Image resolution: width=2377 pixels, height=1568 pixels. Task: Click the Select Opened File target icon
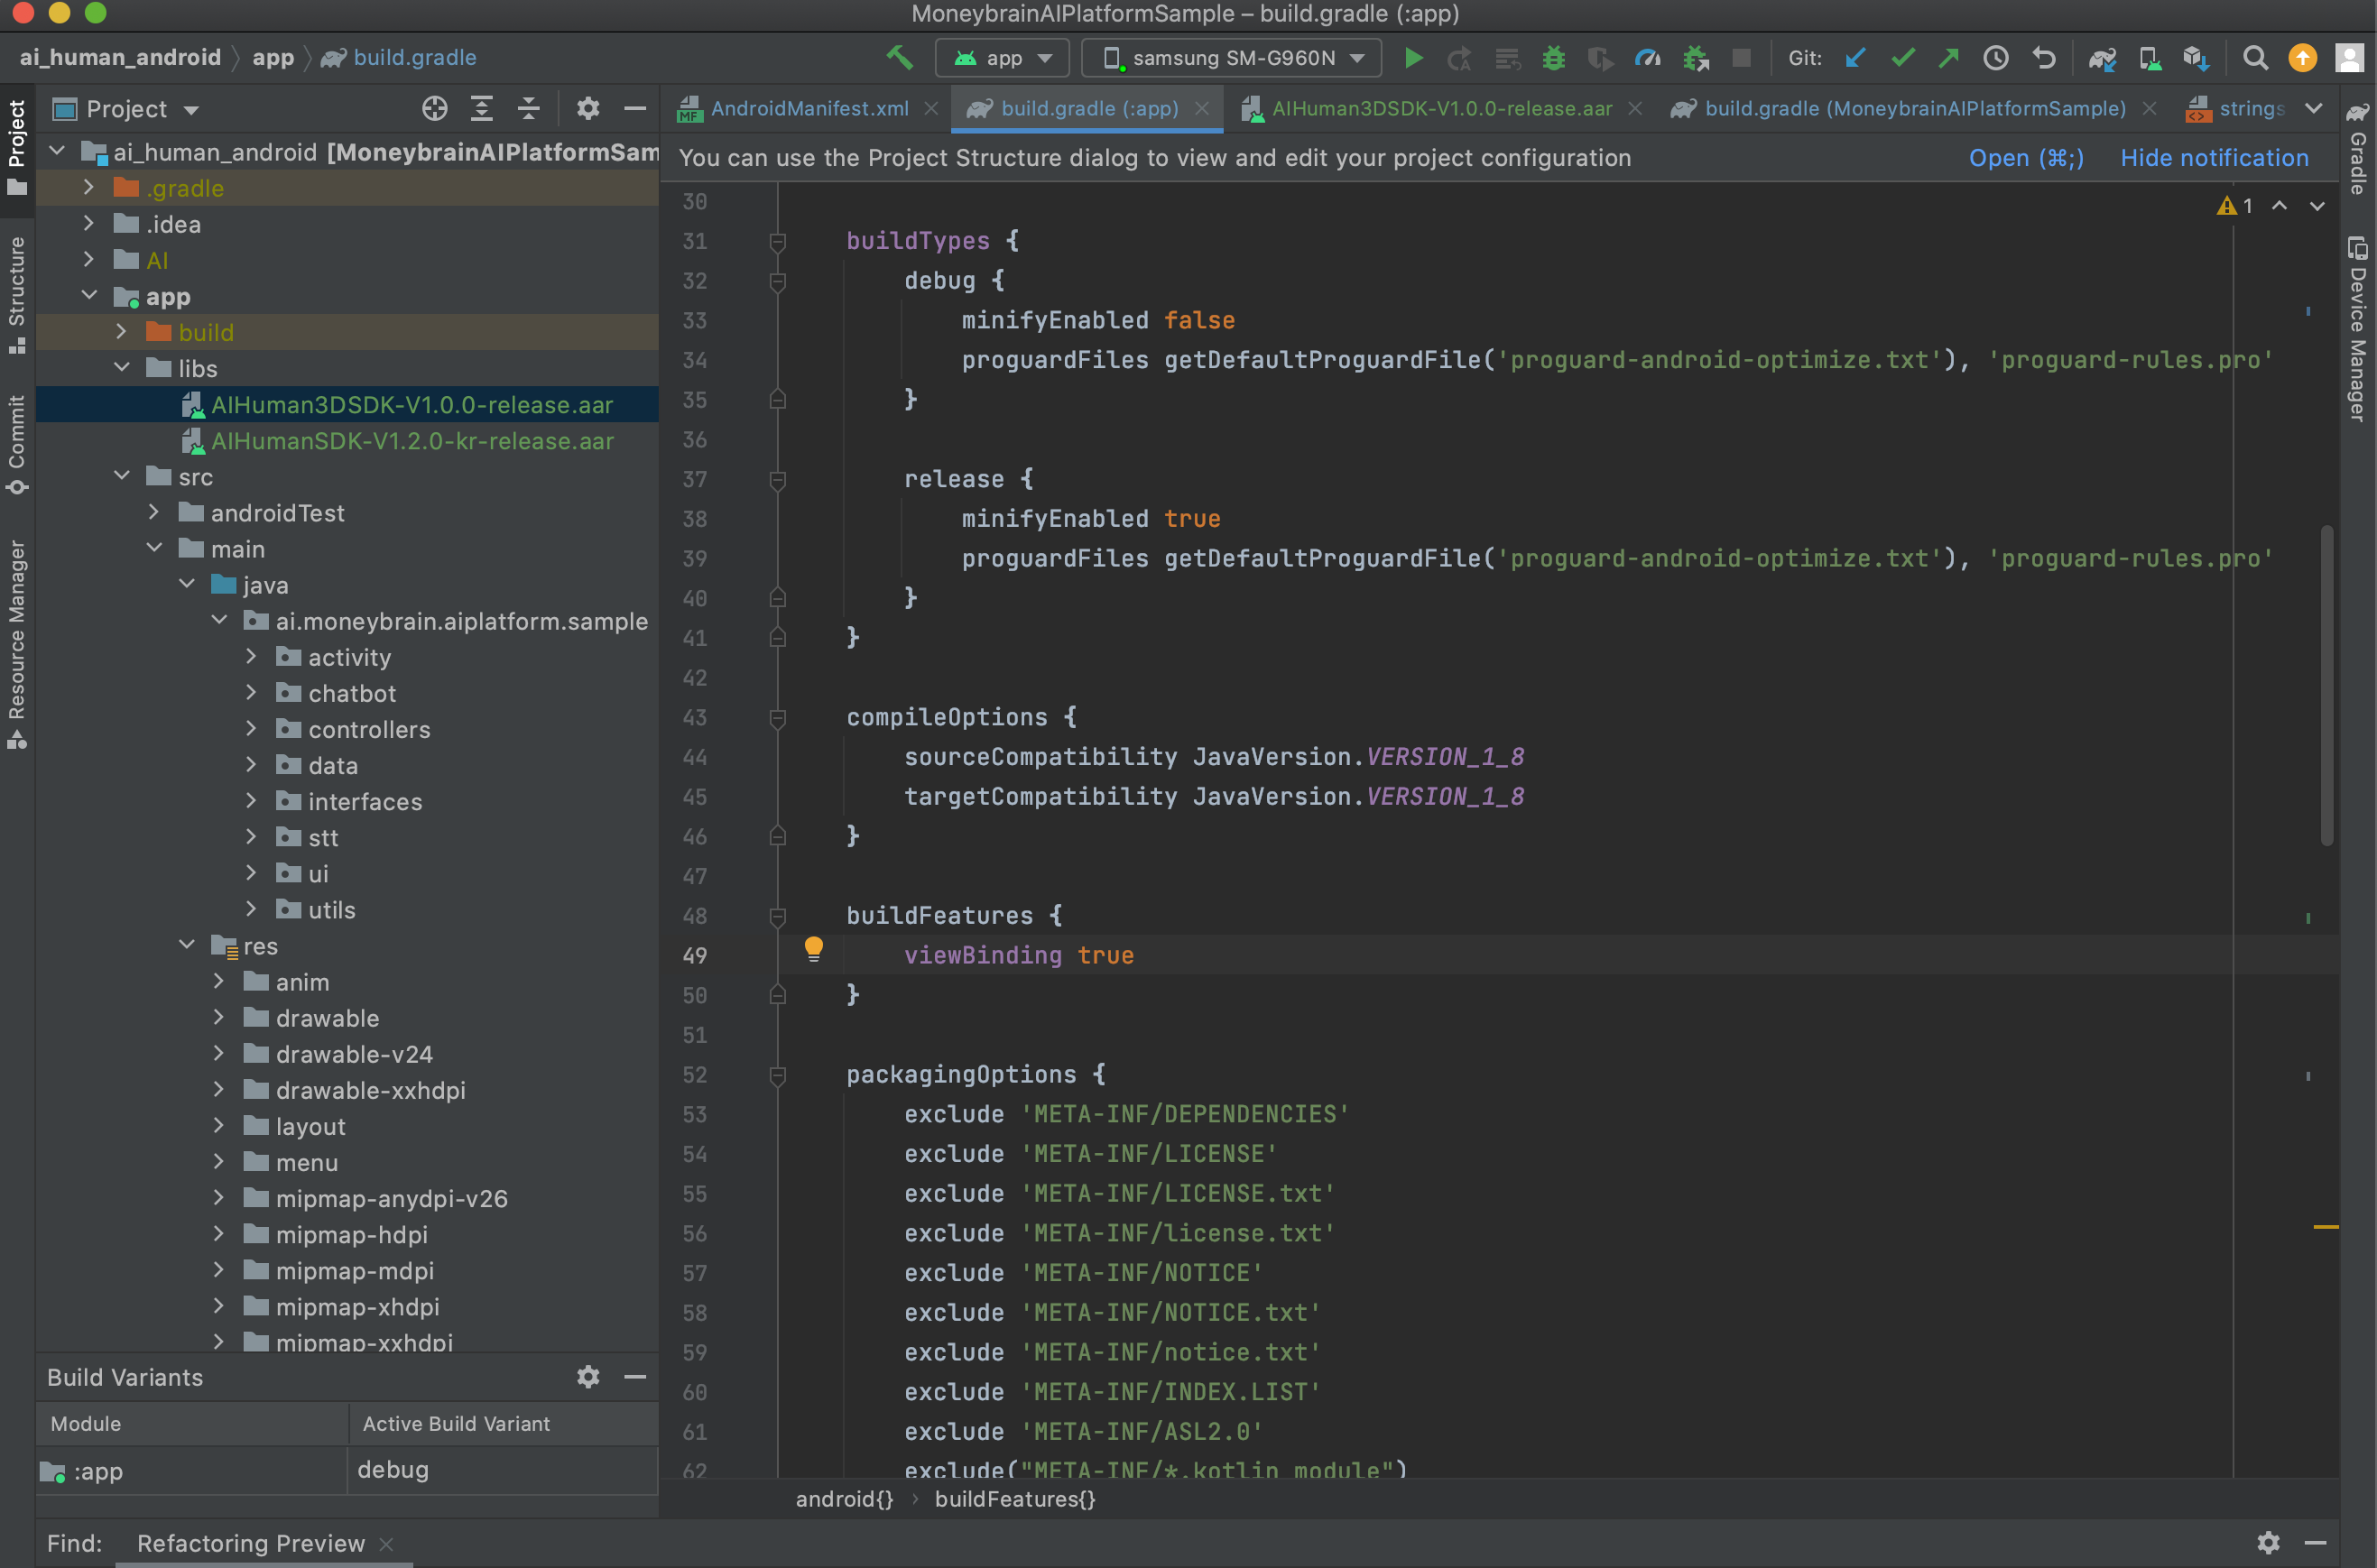point(434,108)
